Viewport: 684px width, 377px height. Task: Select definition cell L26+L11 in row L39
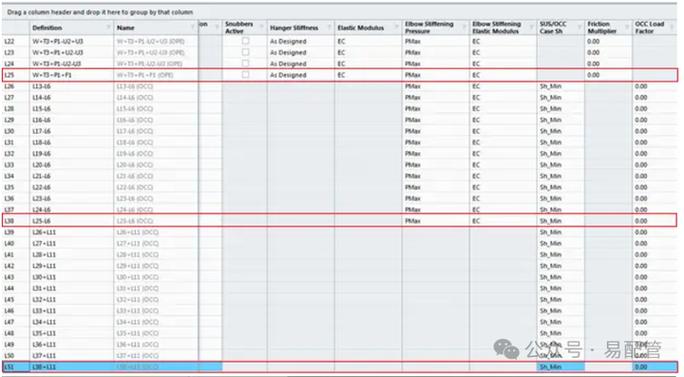pos(72,232)
